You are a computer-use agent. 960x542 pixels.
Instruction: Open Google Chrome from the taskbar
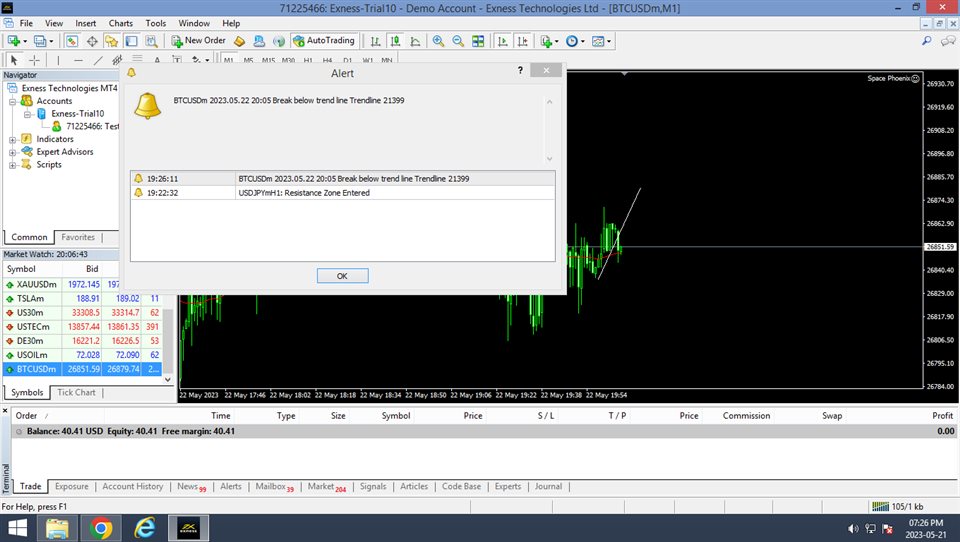101,528
